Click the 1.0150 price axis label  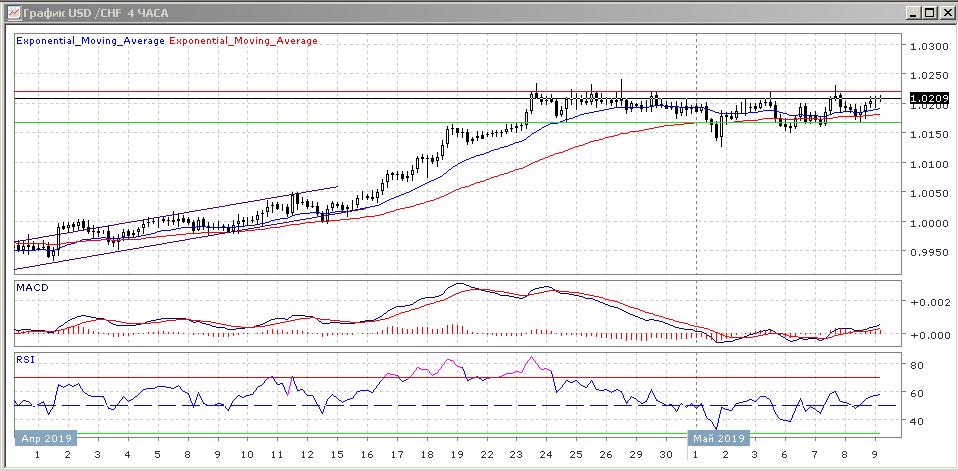929,134
